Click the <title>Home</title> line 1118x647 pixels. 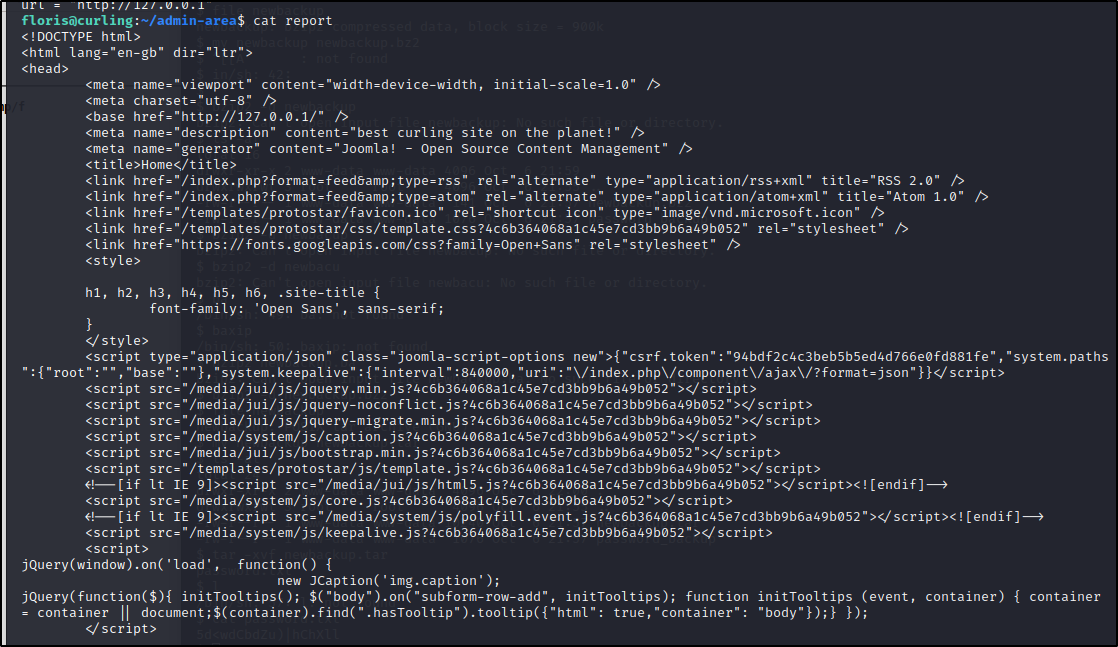(x=161, y=165)
